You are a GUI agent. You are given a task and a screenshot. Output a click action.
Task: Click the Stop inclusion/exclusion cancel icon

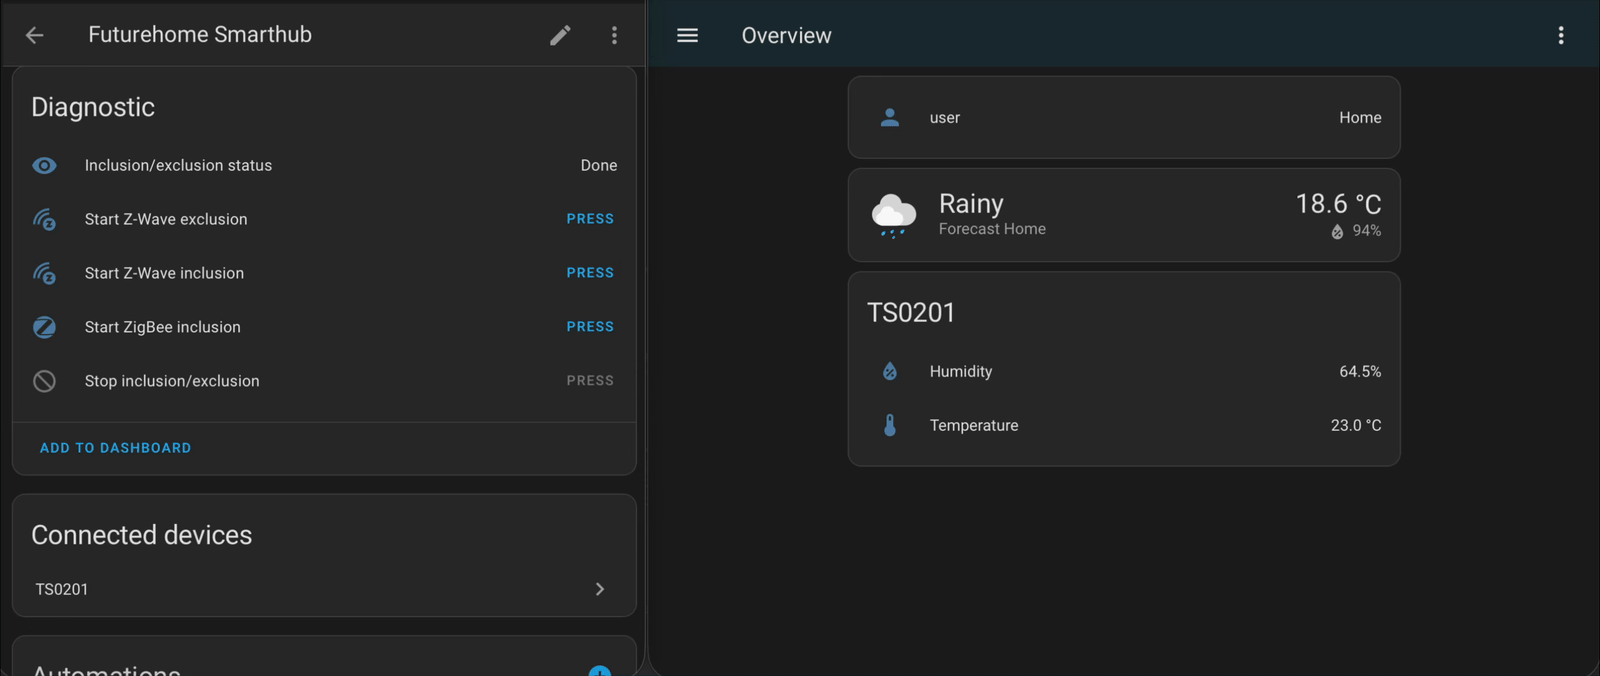coord(44,381)
